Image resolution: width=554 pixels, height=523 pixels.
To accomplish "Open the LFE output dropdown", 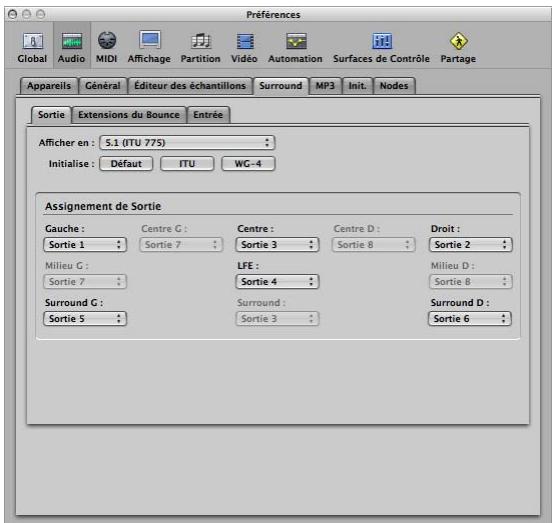I will (277, 282).
